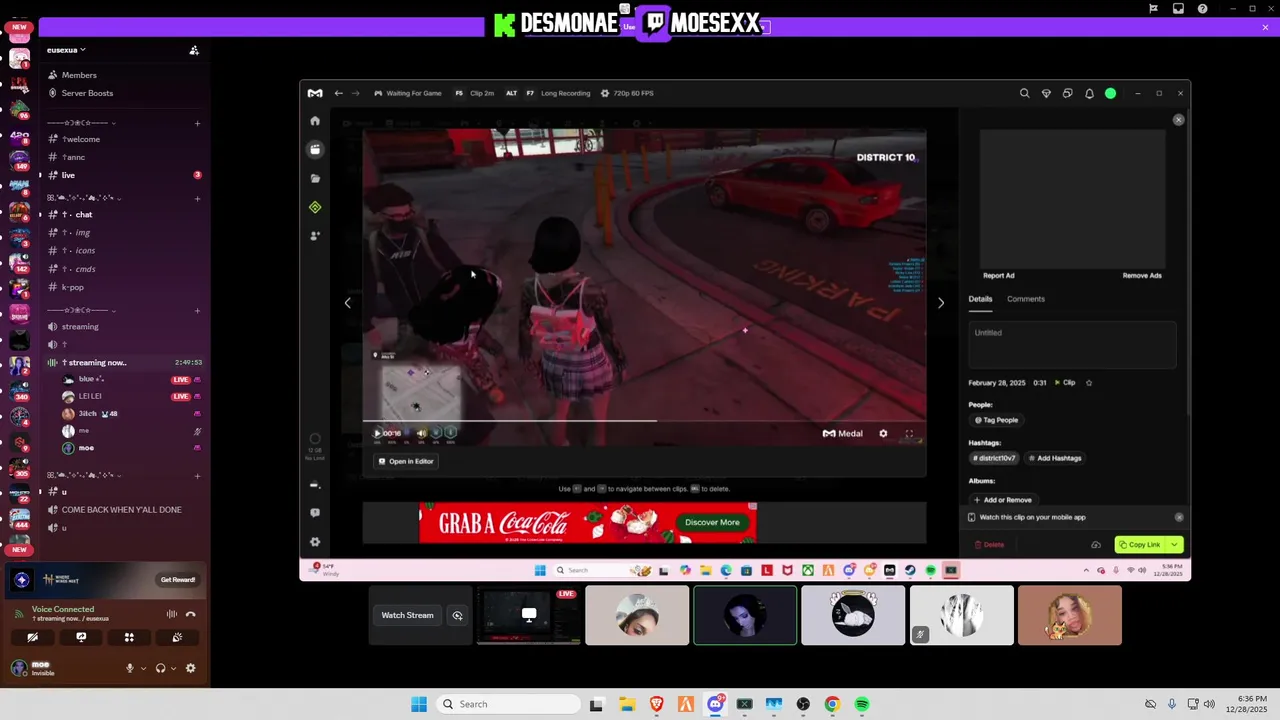Click Medal green profile avatar
This screenshot has height=720, width=1280.
point(1110,93)
